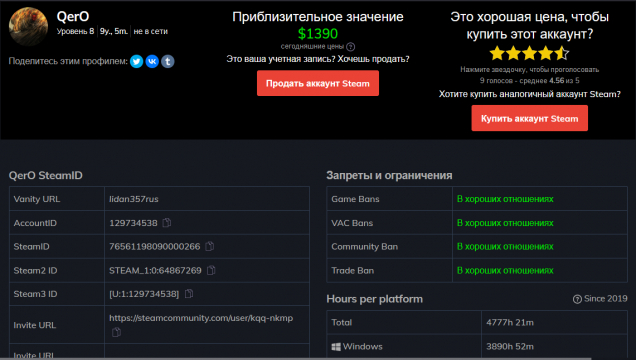Open help icon next to сегодняшние цены
636x360 pixels.
pos(351,47)
